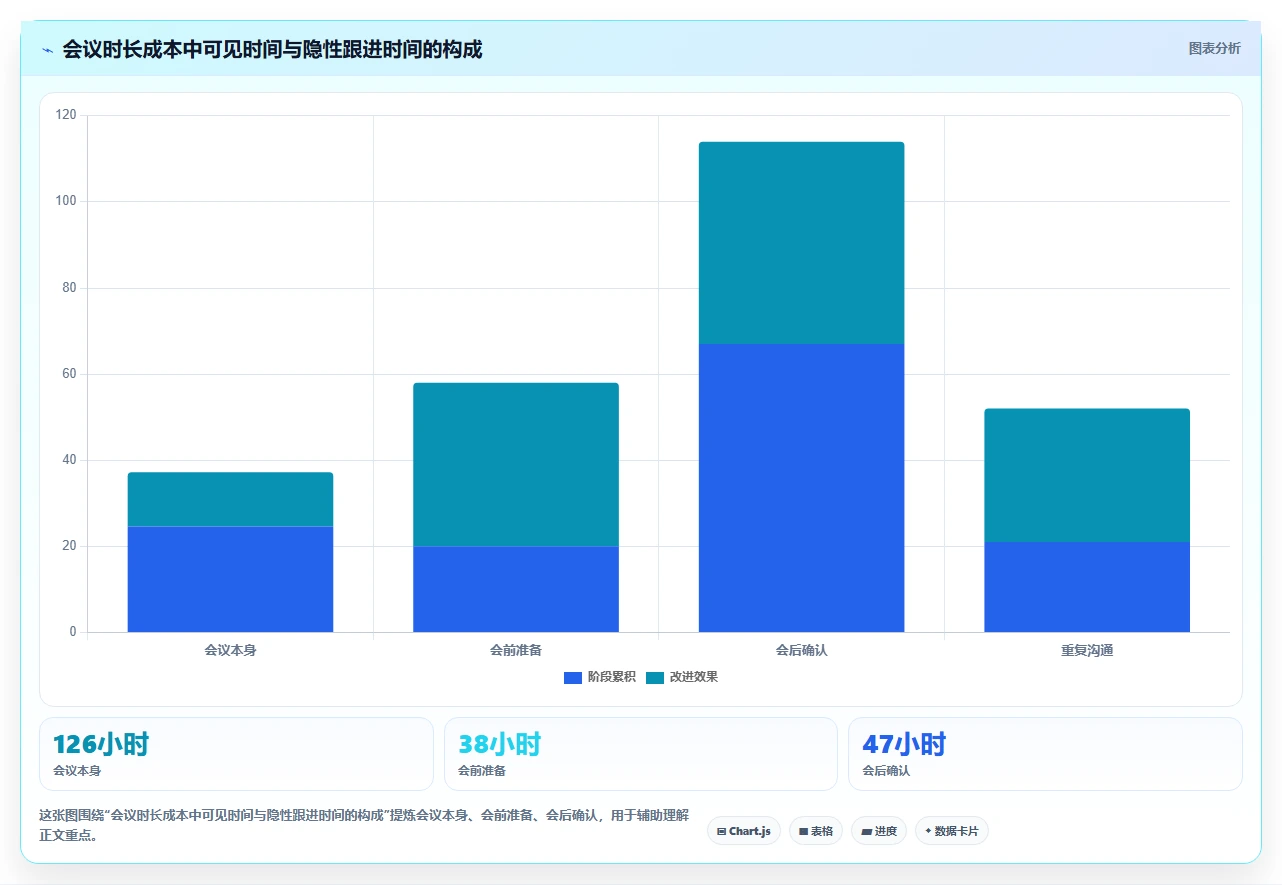The image size is (1282, 885).
Task: Click the y-axis value 20
Action: point(69,546)
